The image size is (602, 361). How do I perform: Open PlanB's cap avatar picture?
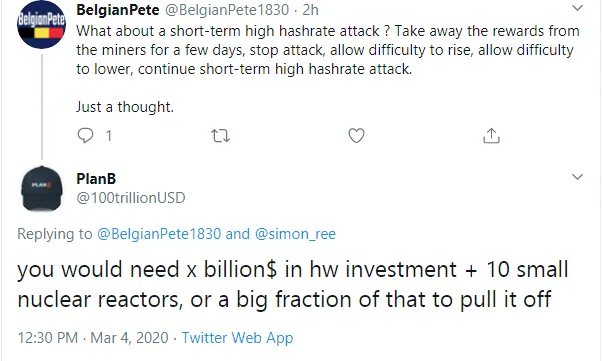click(x=41, y=189)
